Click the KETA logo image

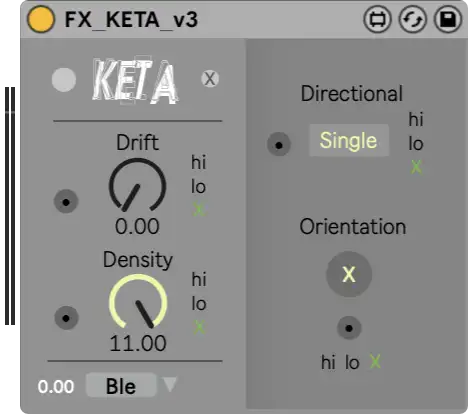(x=135, y=81)
